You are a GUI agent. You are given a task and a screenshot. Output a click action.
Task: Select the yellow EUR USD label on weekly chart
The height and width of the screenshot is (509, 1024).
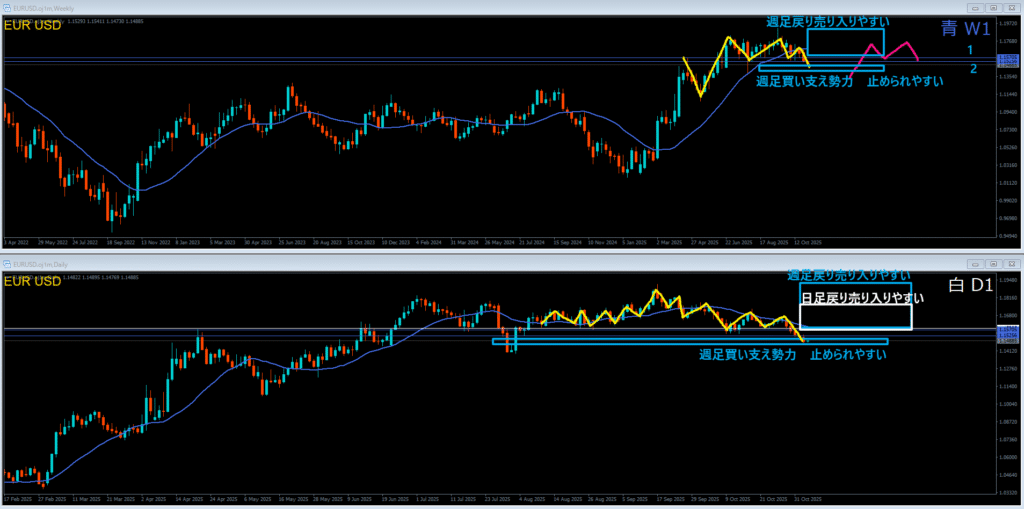33,24
